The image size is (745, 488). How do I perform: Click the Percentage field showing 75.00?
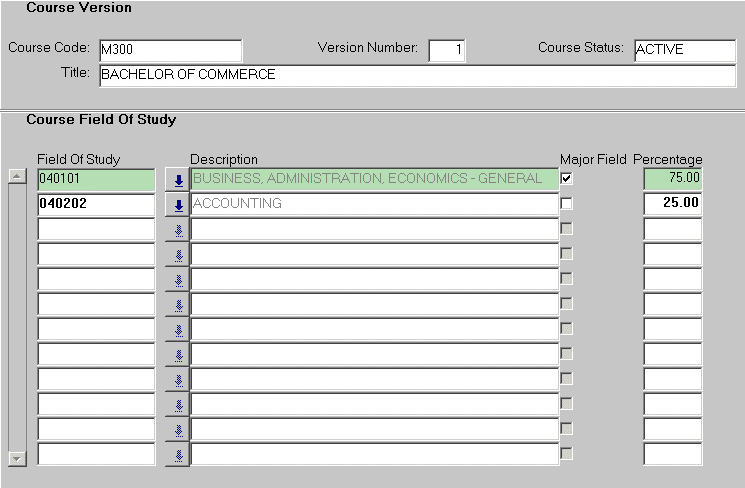coord(672,179)
